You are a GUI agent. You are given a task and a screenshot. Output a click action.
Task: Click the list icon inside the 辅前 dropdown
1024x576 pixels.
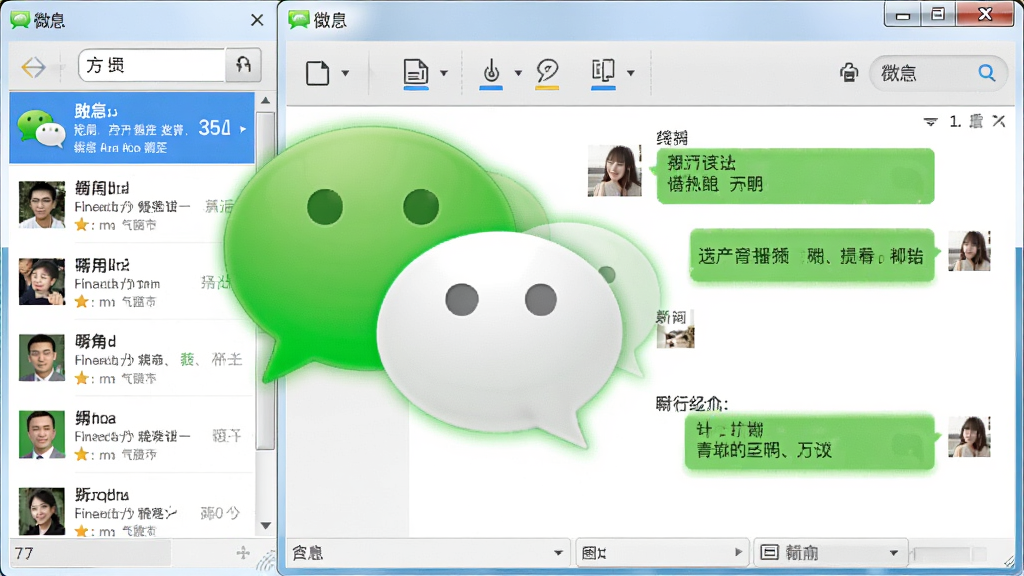(x=769, y=552)
